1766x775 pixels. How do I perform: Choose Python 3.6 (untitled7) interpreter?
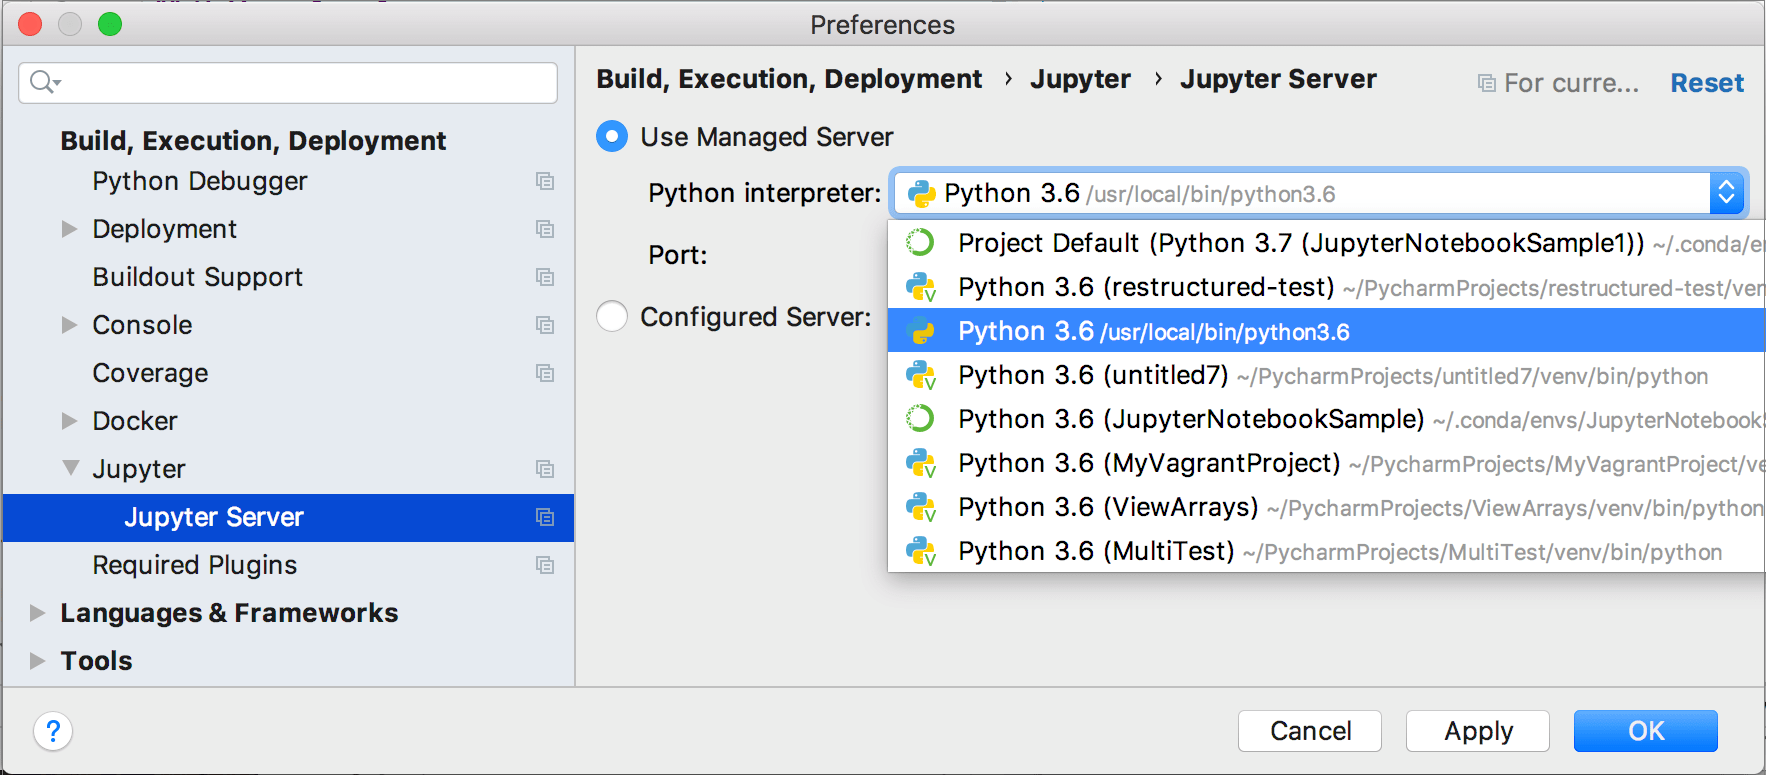coord(1326,375)
